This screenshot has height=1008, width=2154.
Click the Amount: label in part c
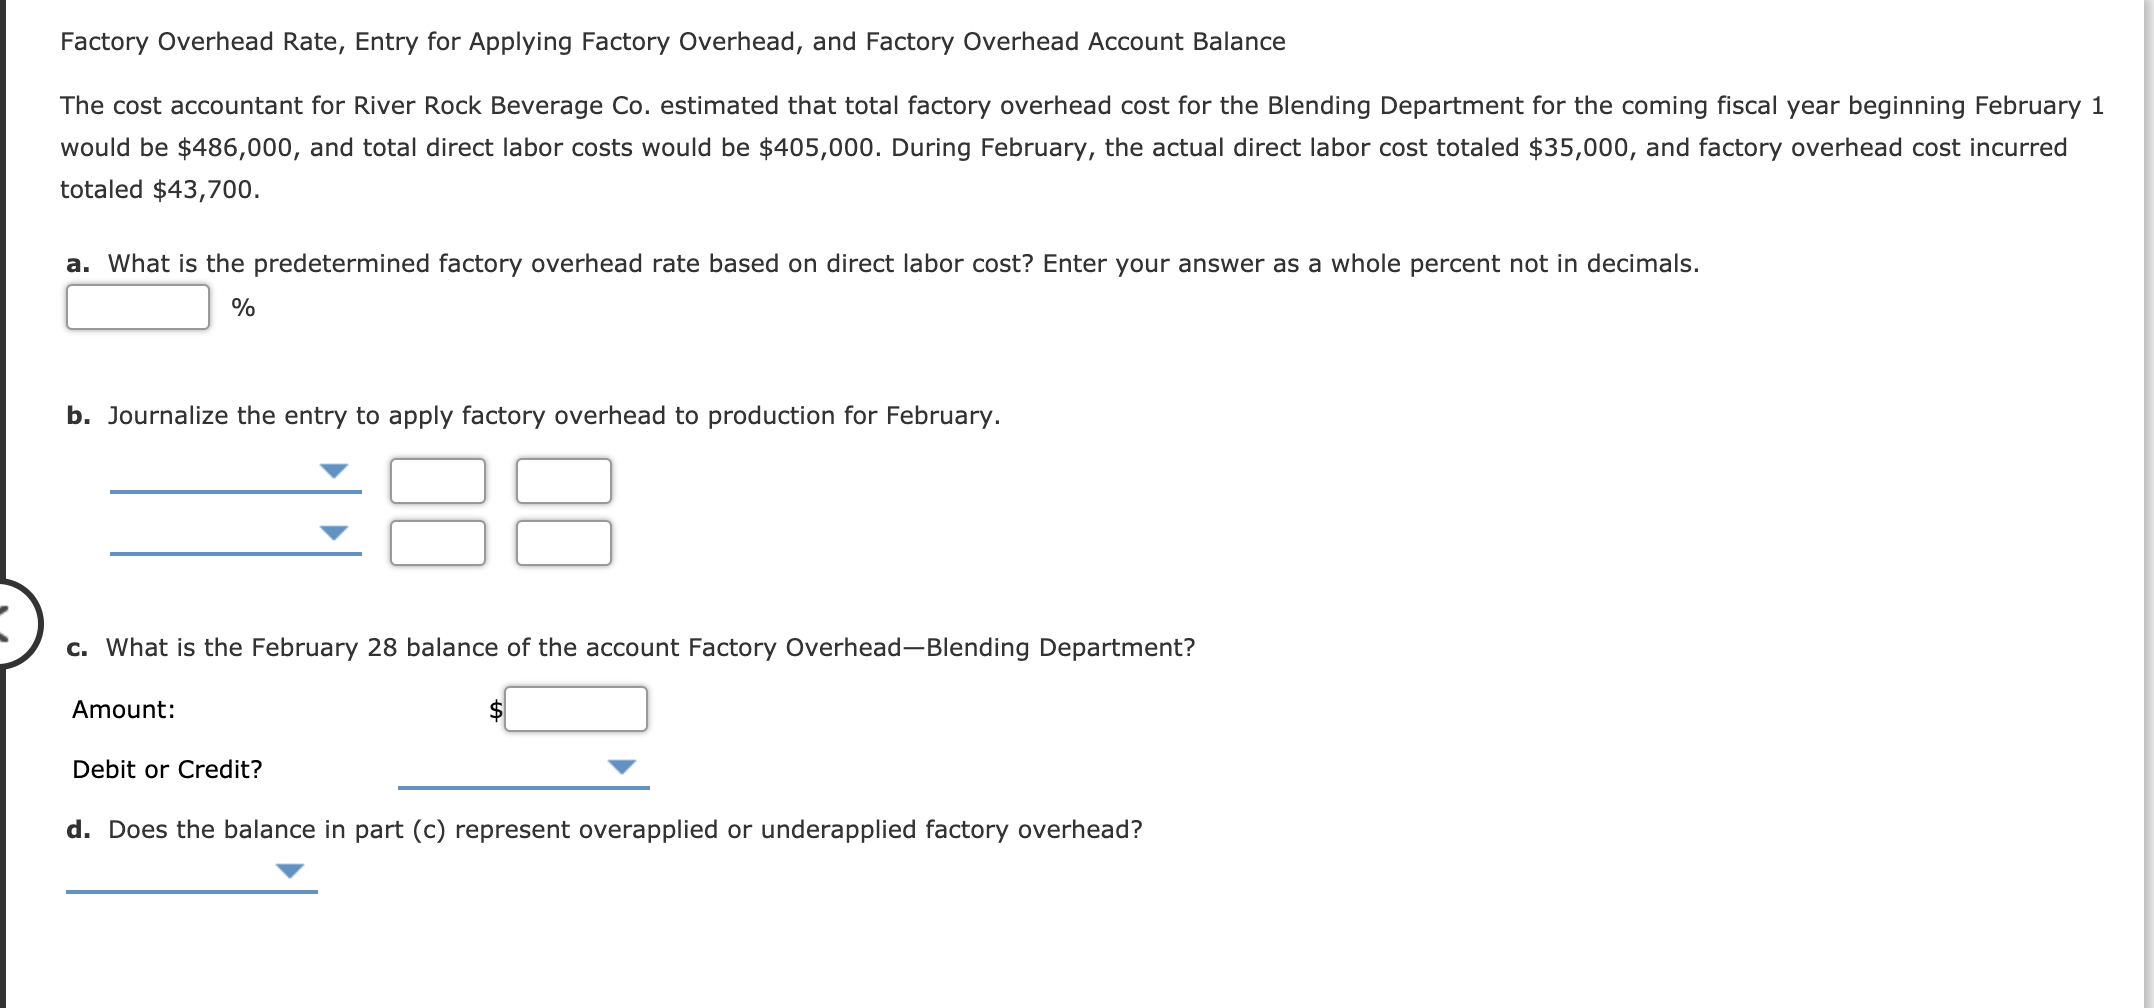pos(123,709)
